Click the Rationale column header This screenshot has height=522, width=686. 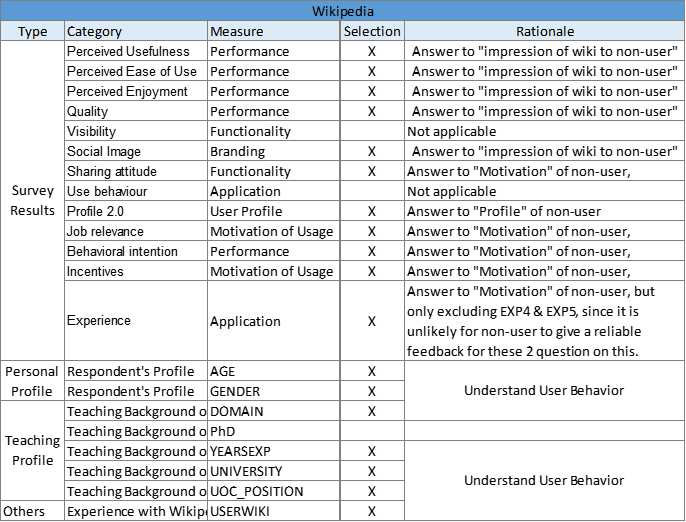click(545, 31)
